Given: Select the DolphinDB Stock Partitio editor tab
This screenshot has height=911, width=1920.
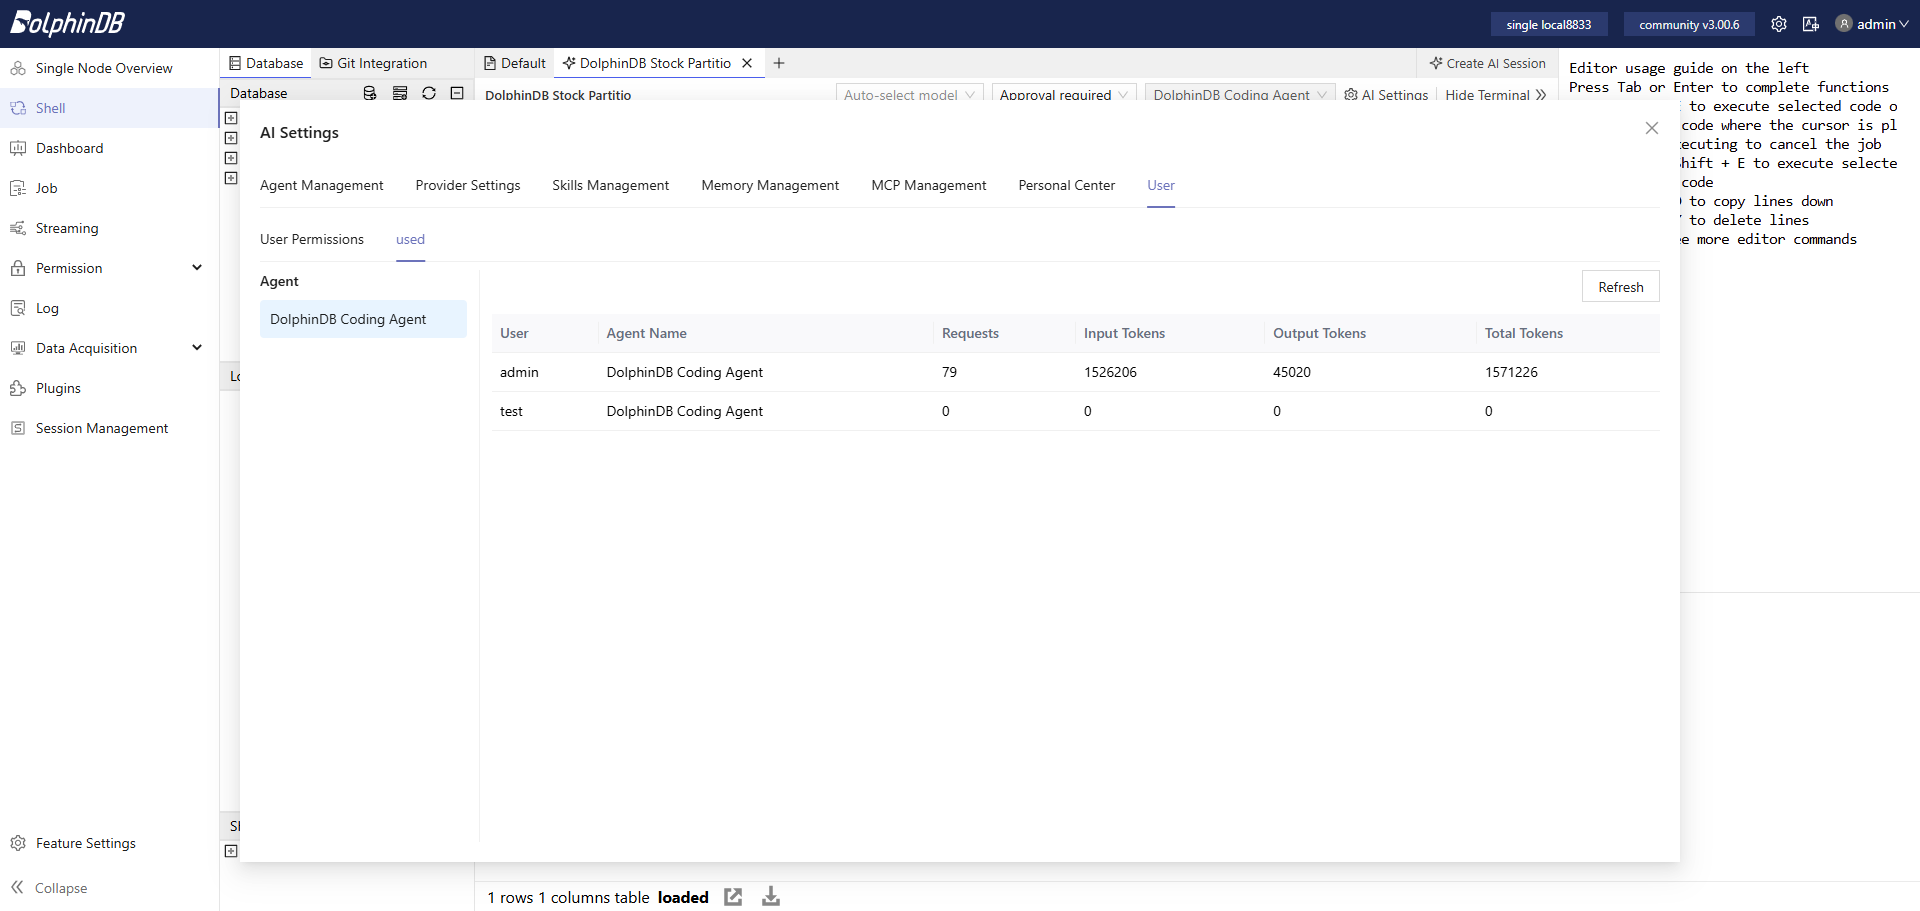Looking at the screenshot, I should [x=646, y=63].
